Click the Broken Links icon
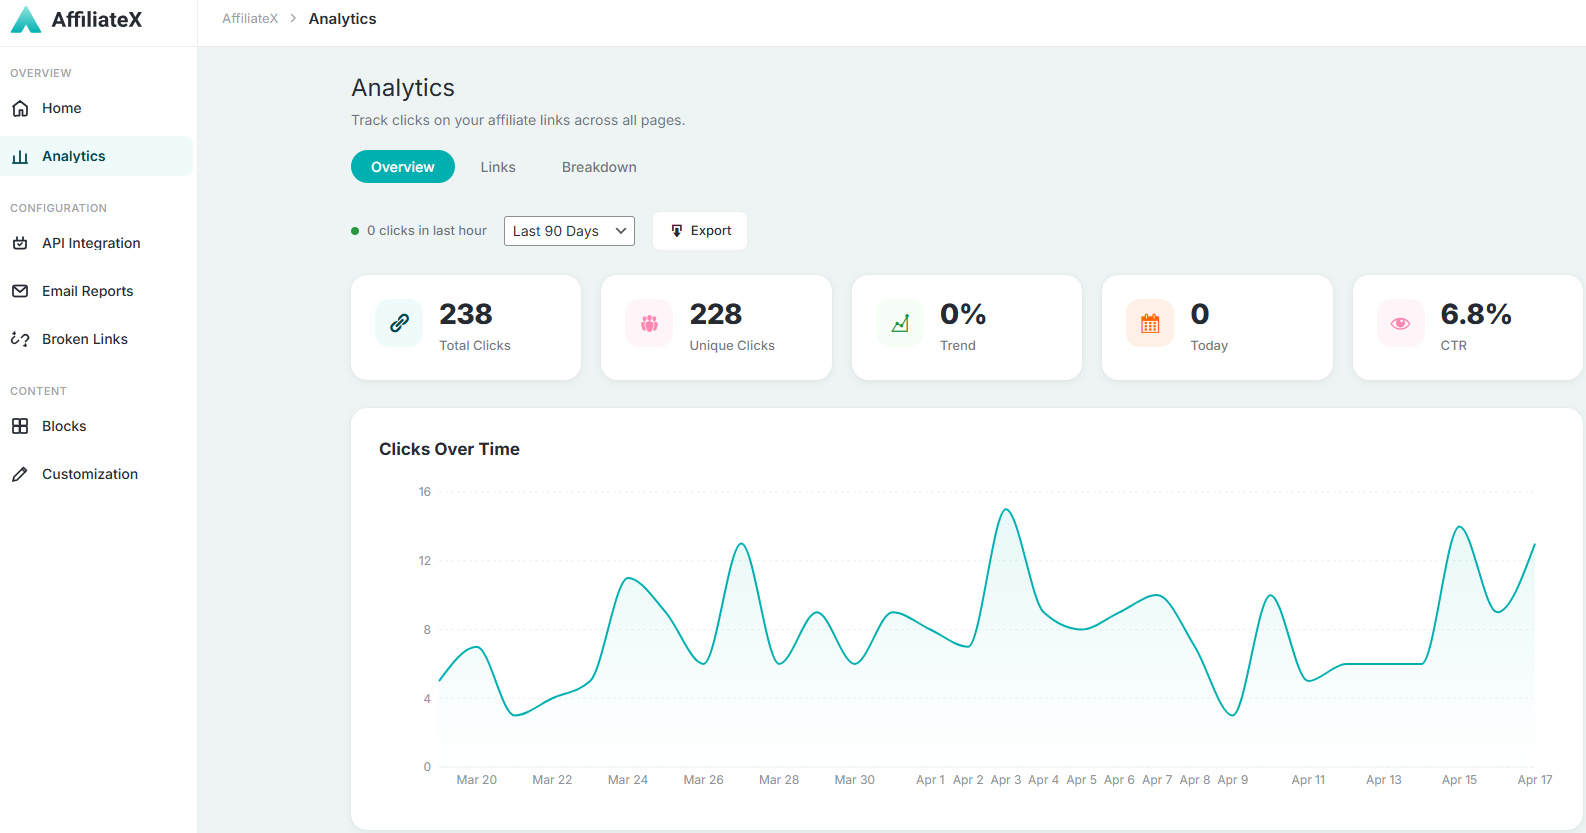This screenshot has width=1586, height=833. (20, 339)
